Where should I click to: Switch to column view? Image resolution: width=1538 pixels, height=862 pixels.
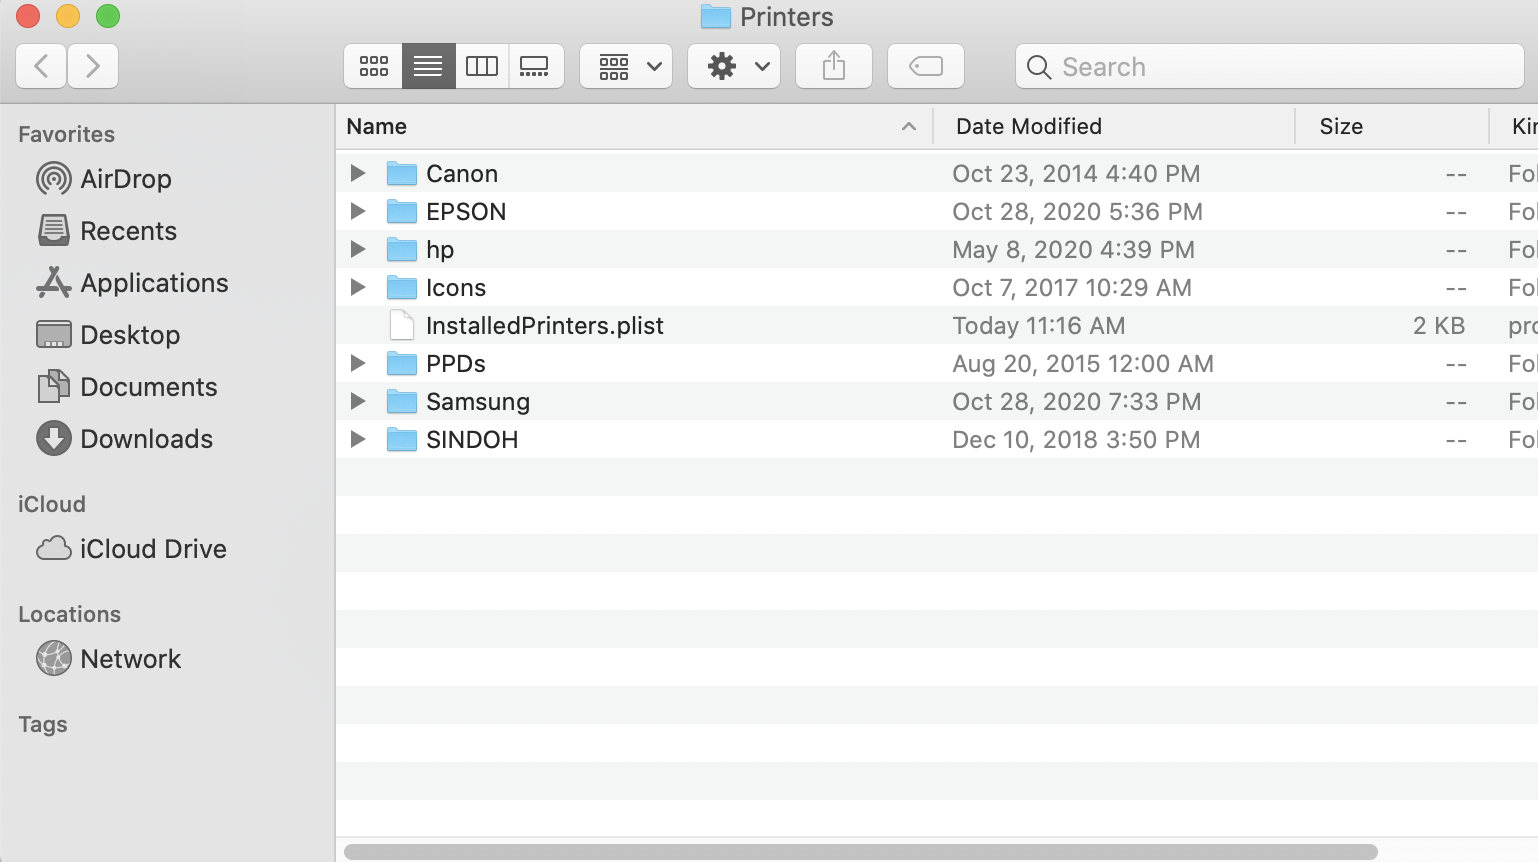tap(482, 66)
